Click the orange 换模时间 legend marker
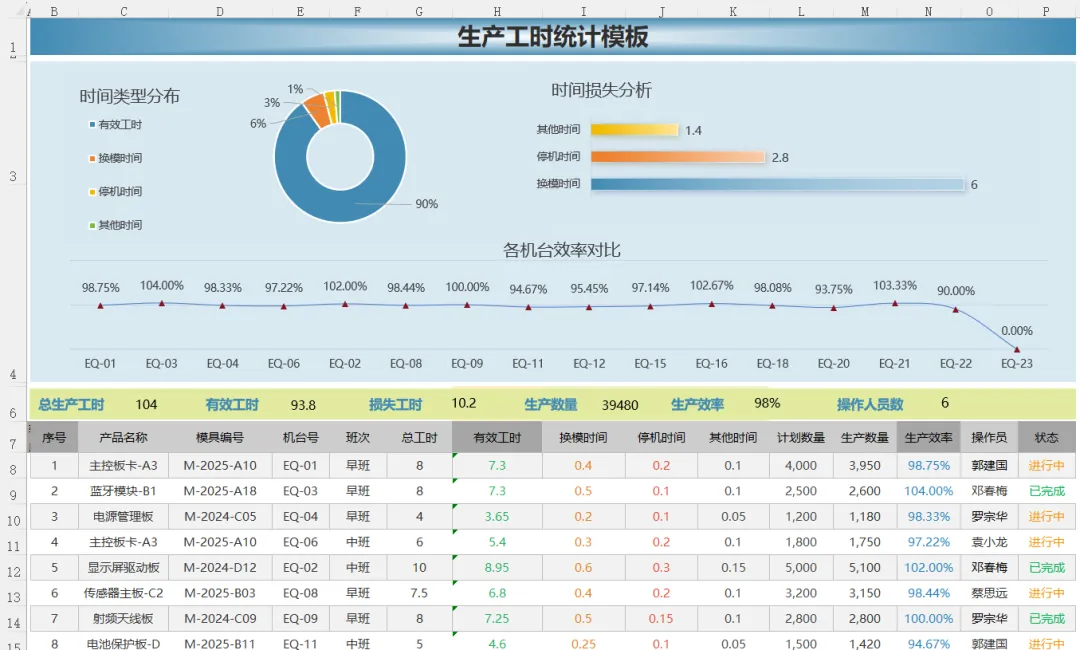 [x=92, y=158]
